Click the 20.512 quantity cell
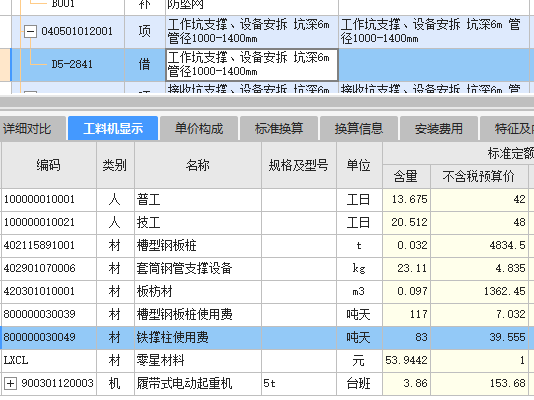The image size is (534, 400). click(406, 223)
